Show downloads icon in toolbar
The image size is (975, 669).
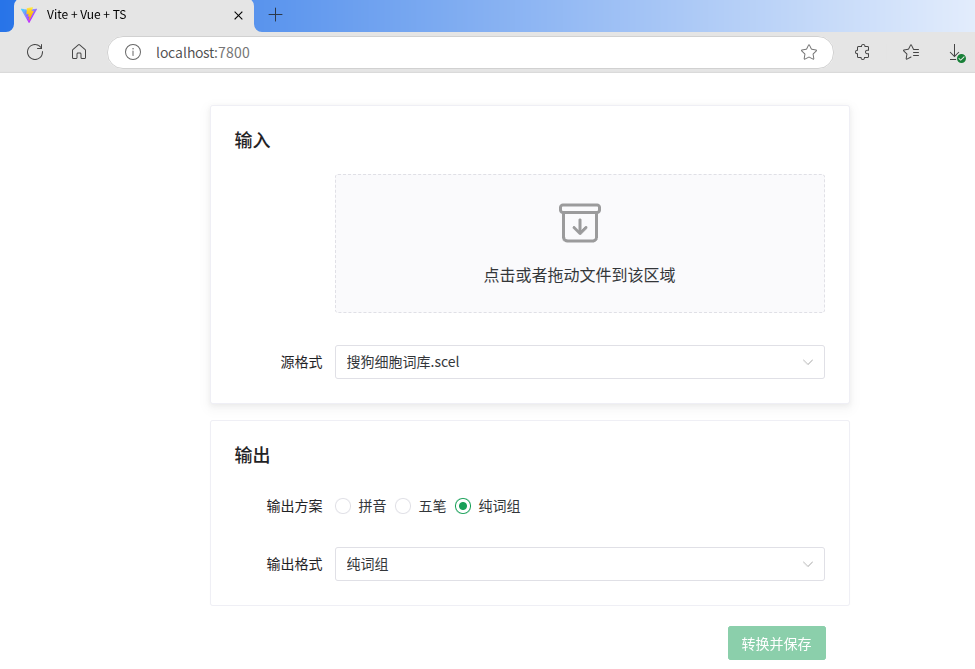[x=956, y=52]
